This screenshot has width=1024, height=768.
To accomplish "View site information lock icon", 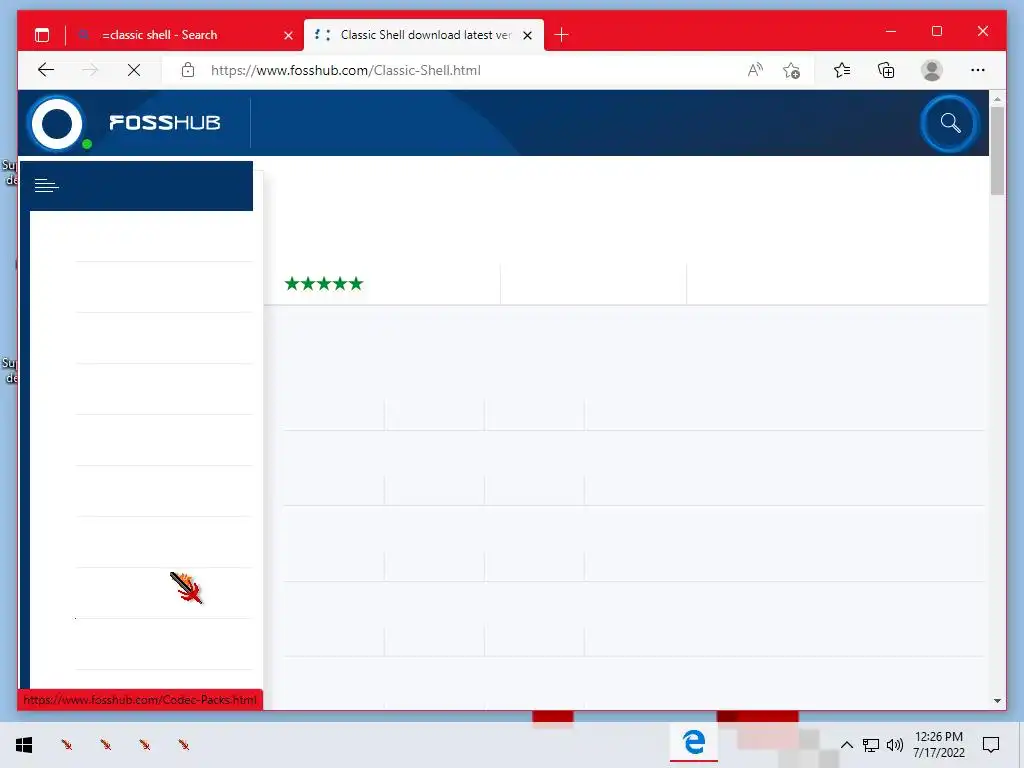I will pos(188,70).
